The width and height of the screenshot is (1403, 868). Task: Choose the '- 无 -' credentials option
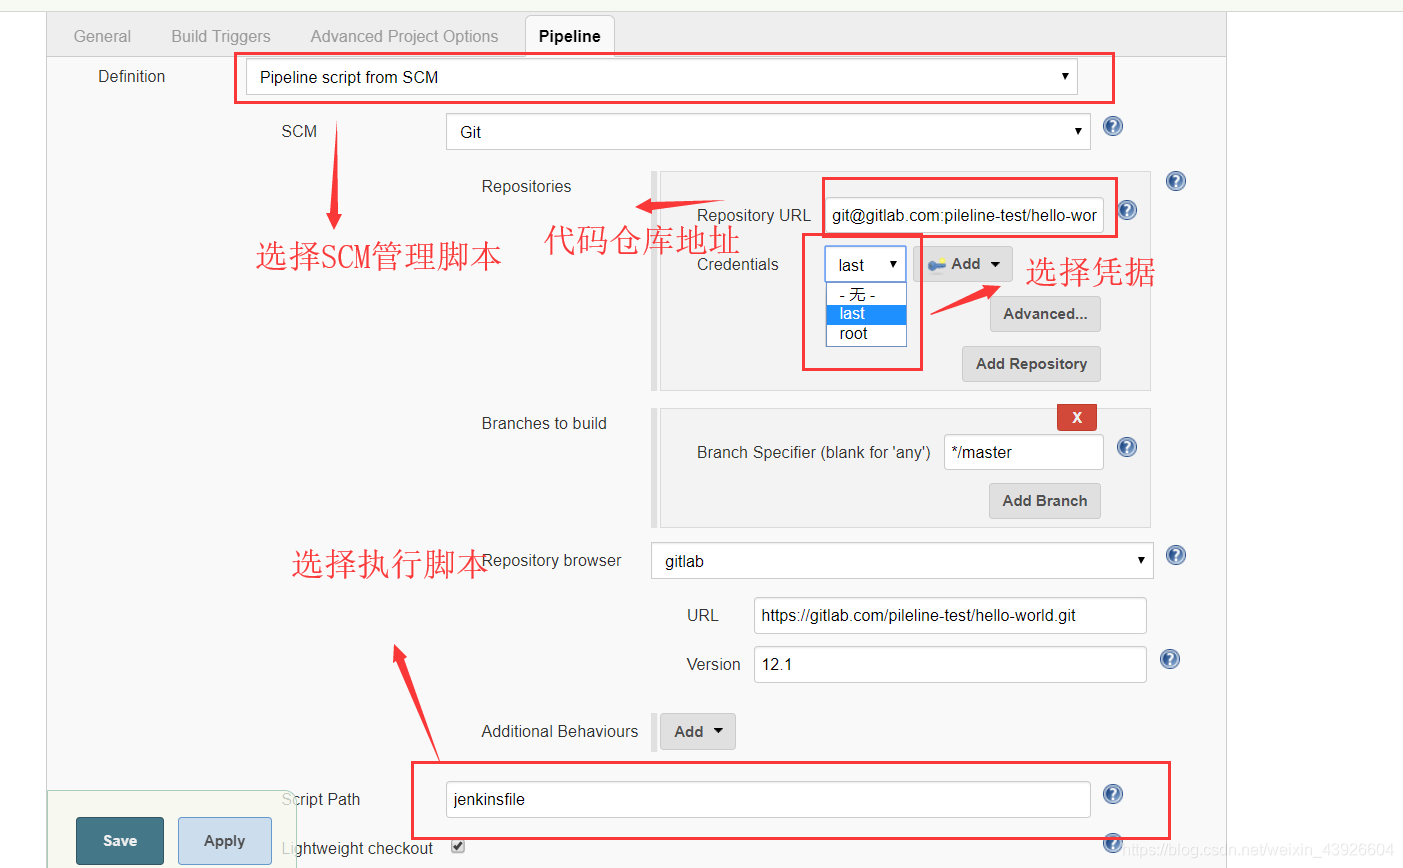pyautogui.click(x=866, y=294)
